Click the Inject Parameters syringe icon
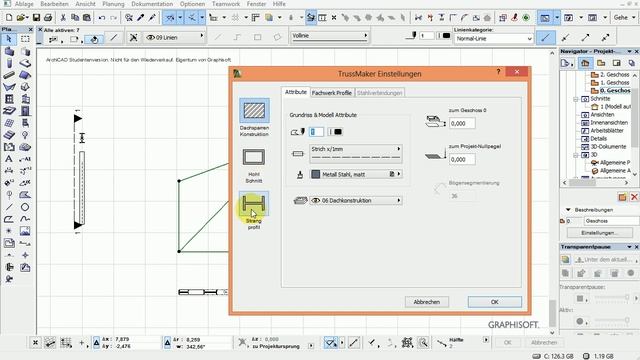 [x=152, y=18]
